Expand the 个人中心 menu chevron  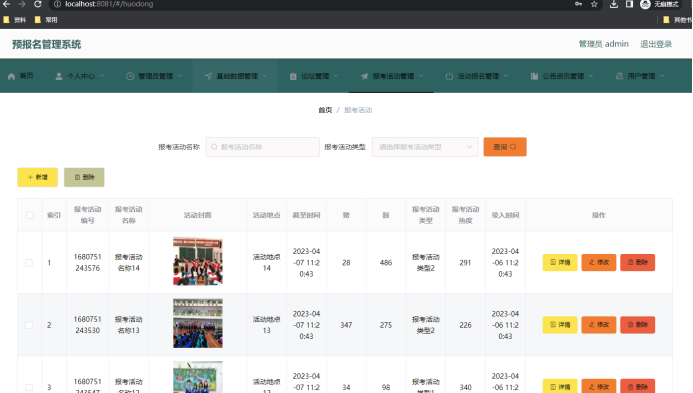[x=102, y=76]
